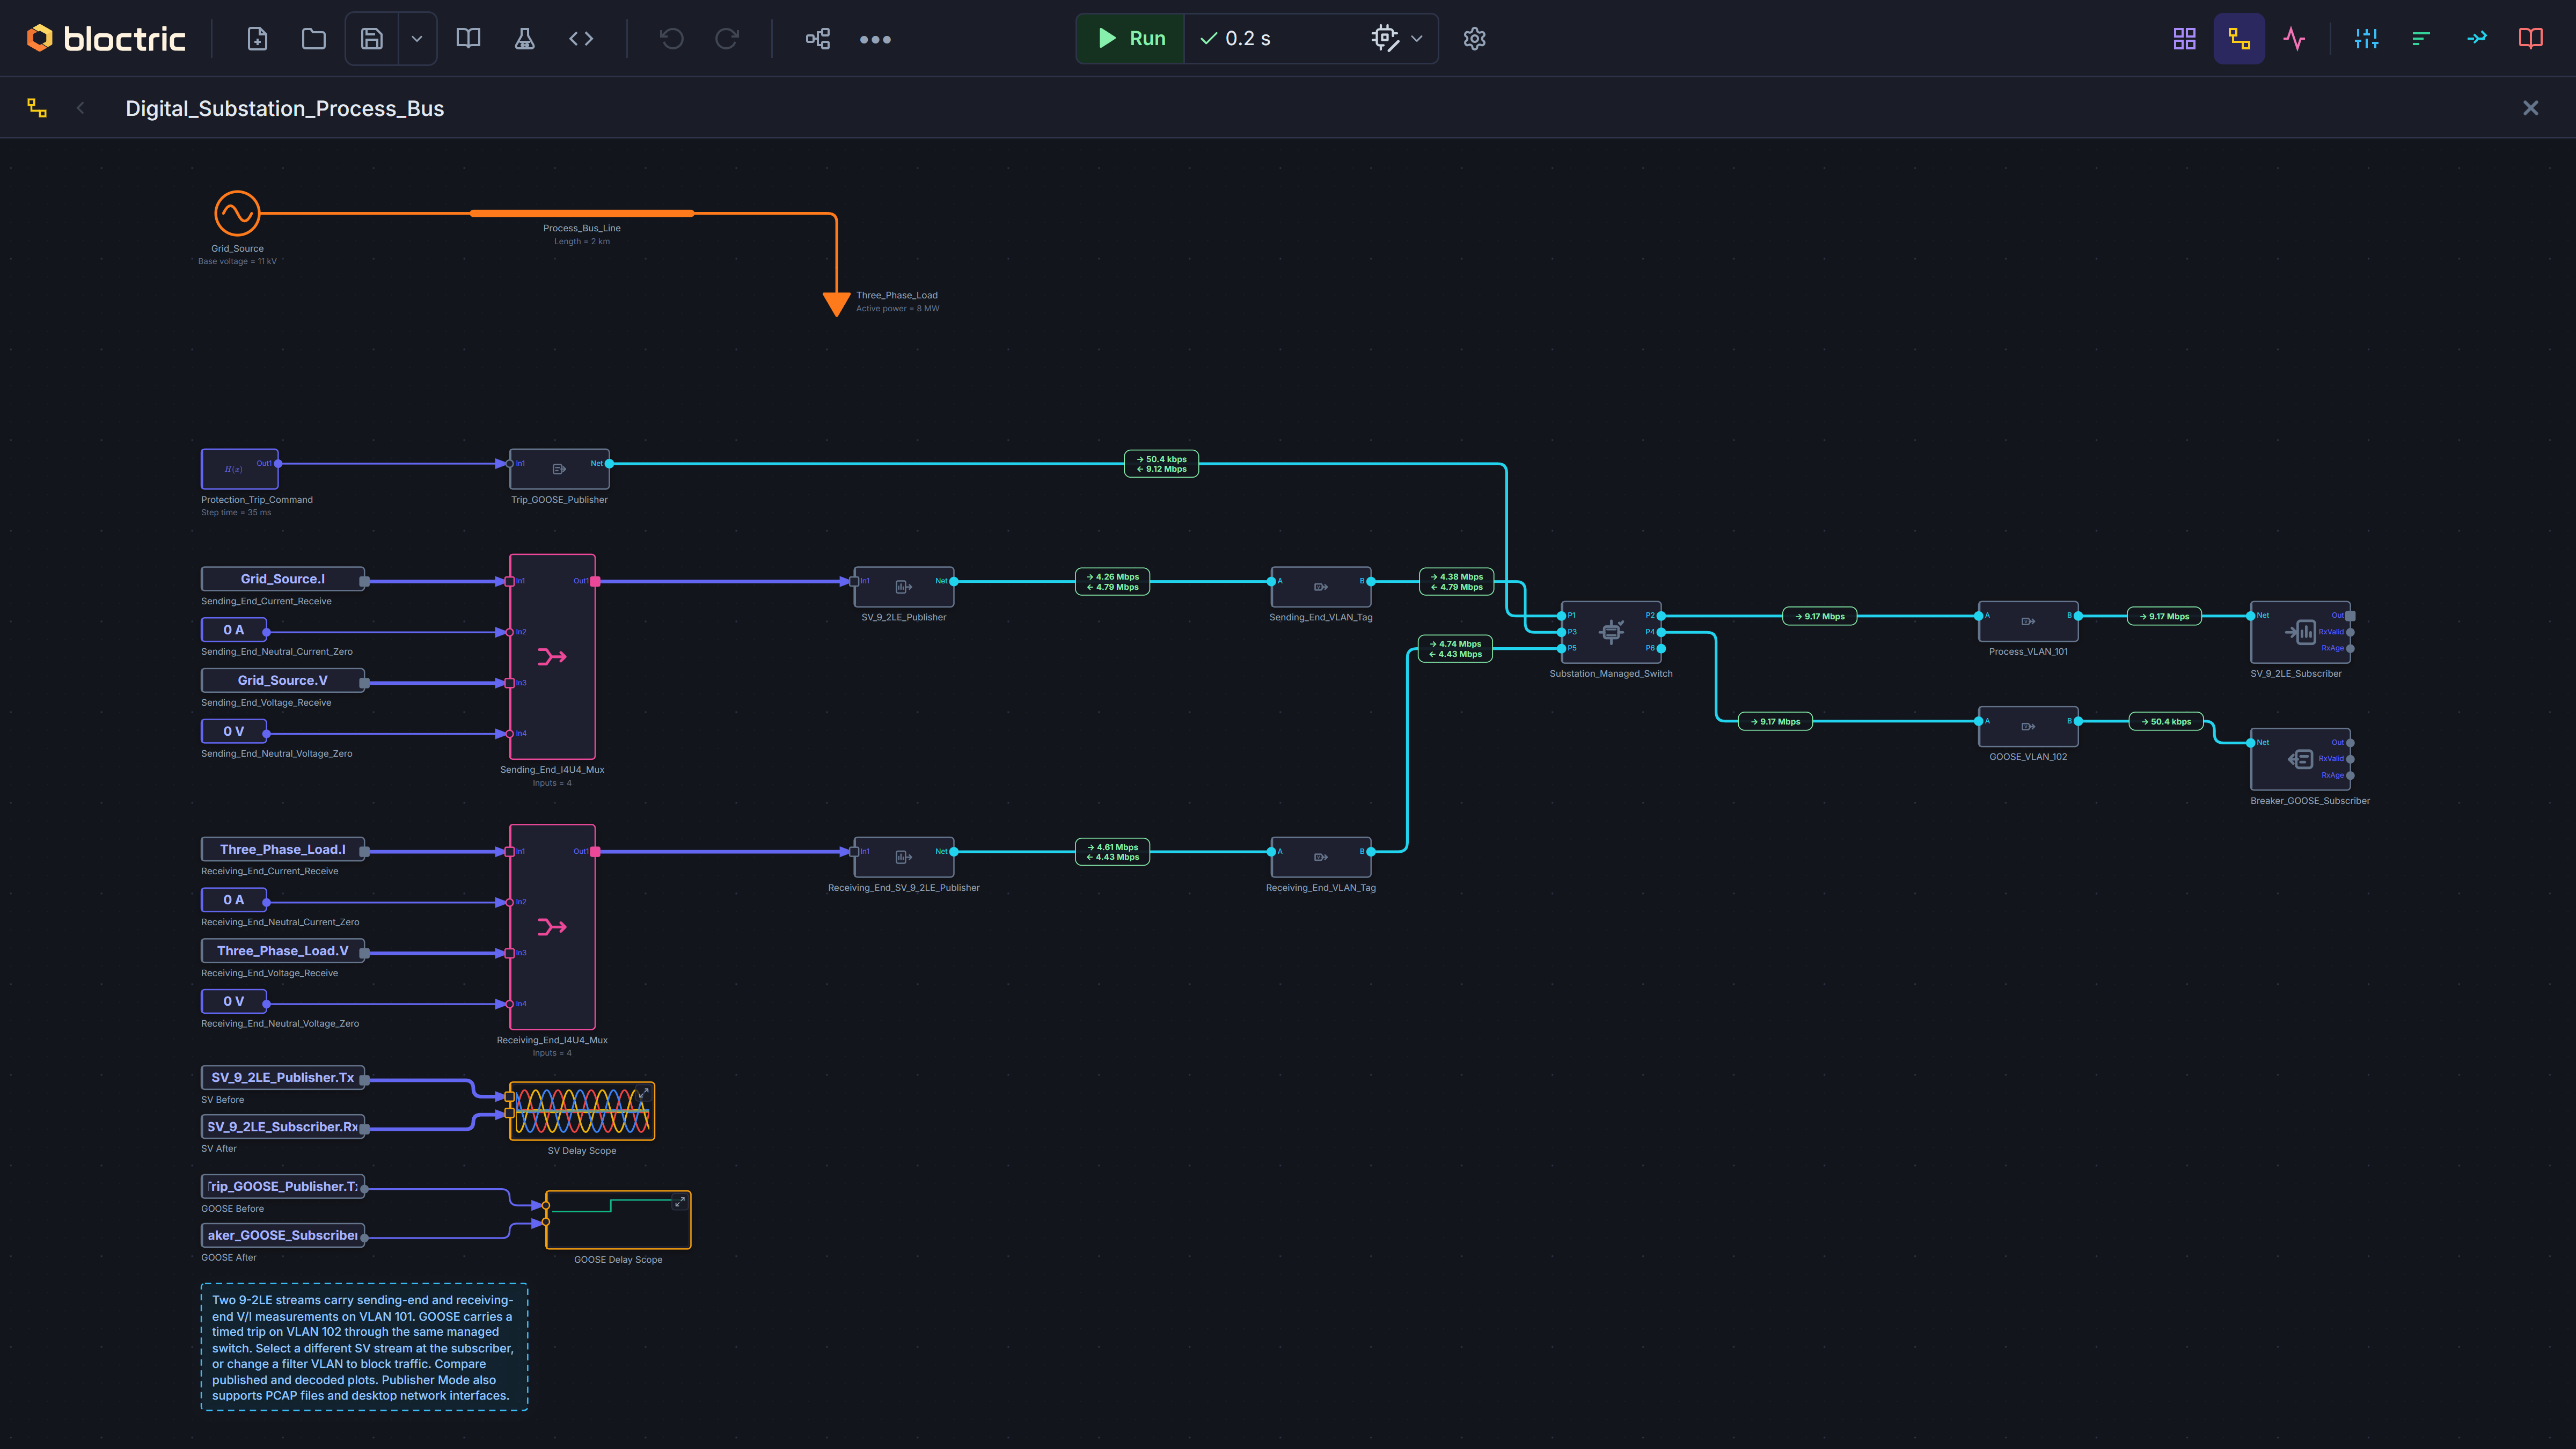Open the solver chip icon
Screen dimensions: 2576x1449
1385,38
